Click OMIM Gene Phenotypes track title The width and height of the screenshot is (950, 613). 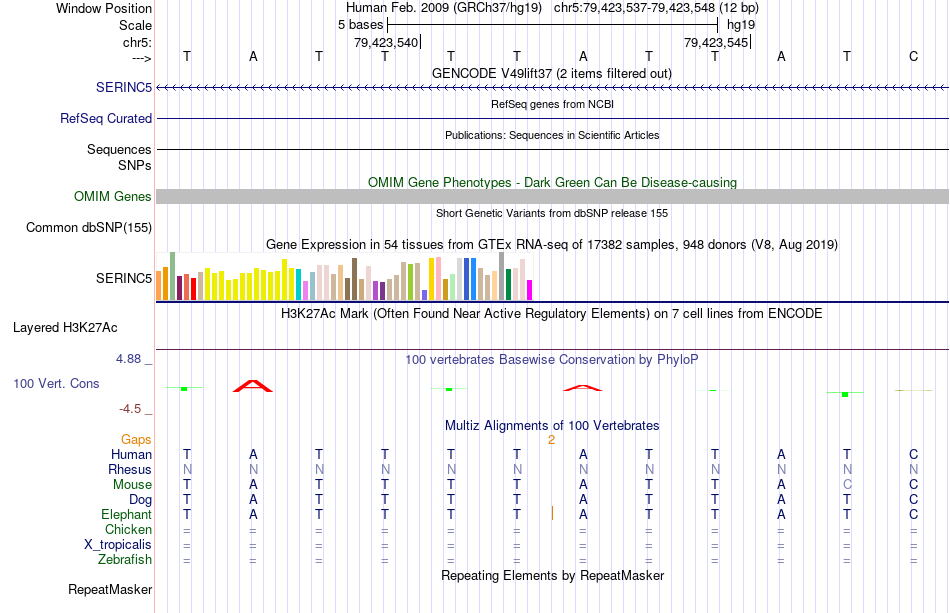click(x=552, y=182)
